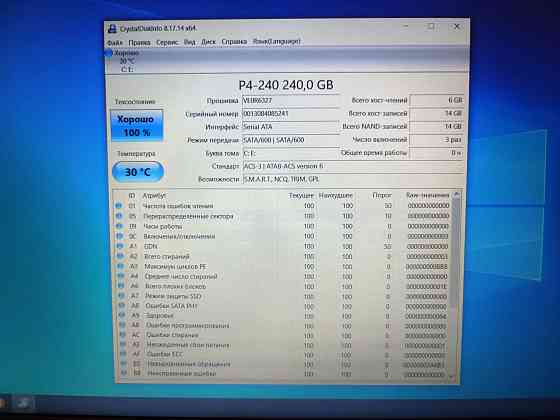Click the Стандарт field showing ACS-3
The image size is (560, 420).
point(353,166)
